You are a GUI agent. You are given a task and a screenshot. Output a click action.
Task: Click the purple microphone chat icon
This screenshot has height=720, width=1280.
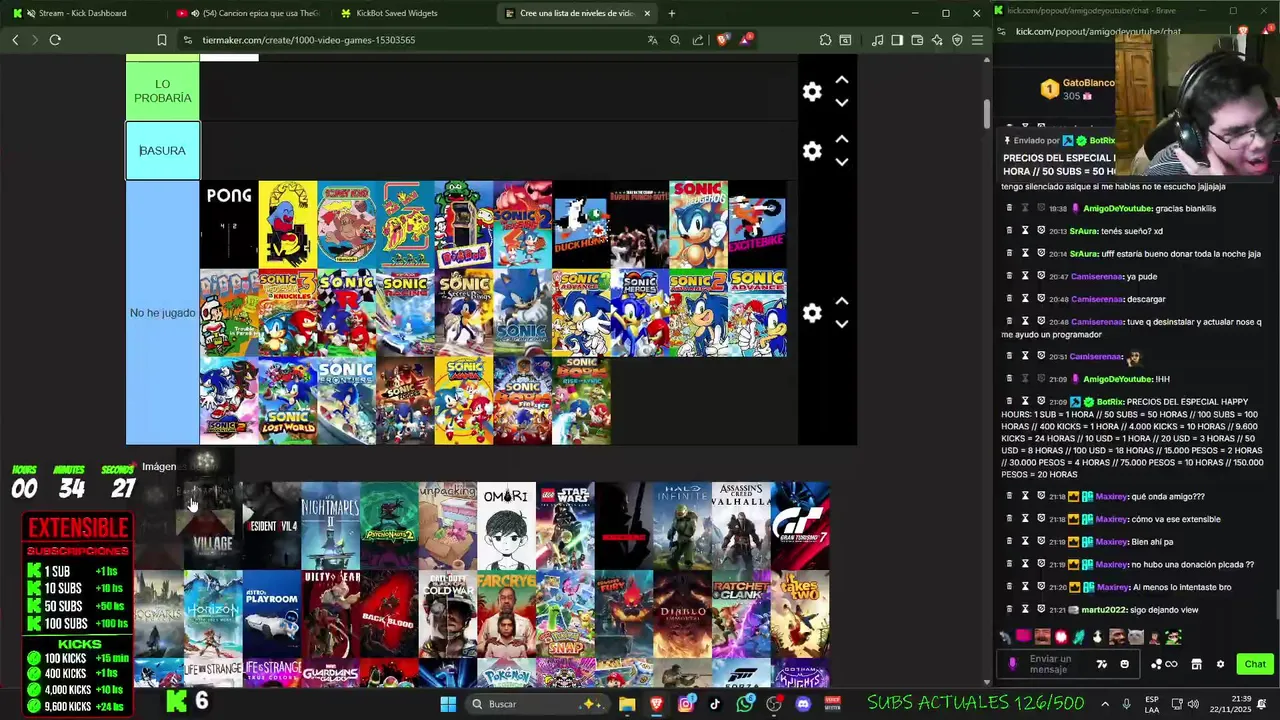(x=1013, y=664)
